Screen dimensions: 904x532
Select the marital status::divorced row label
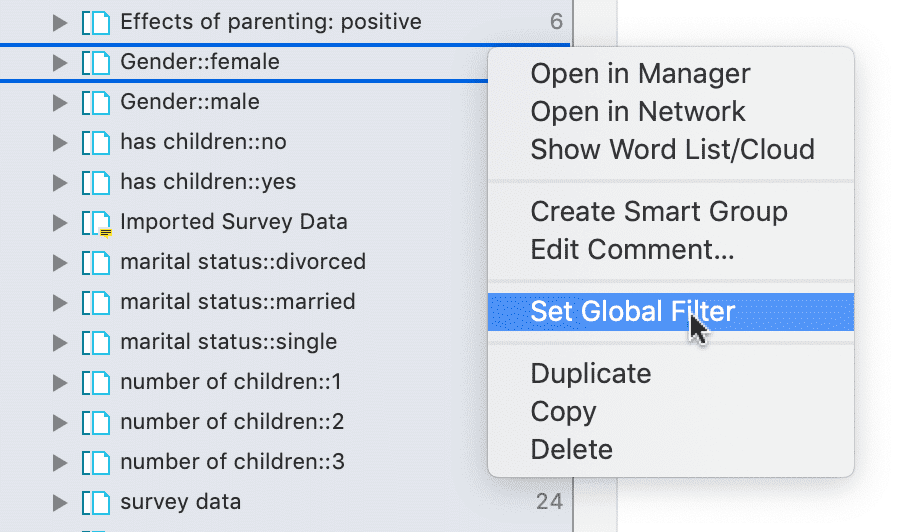click(x=243, y=262)
